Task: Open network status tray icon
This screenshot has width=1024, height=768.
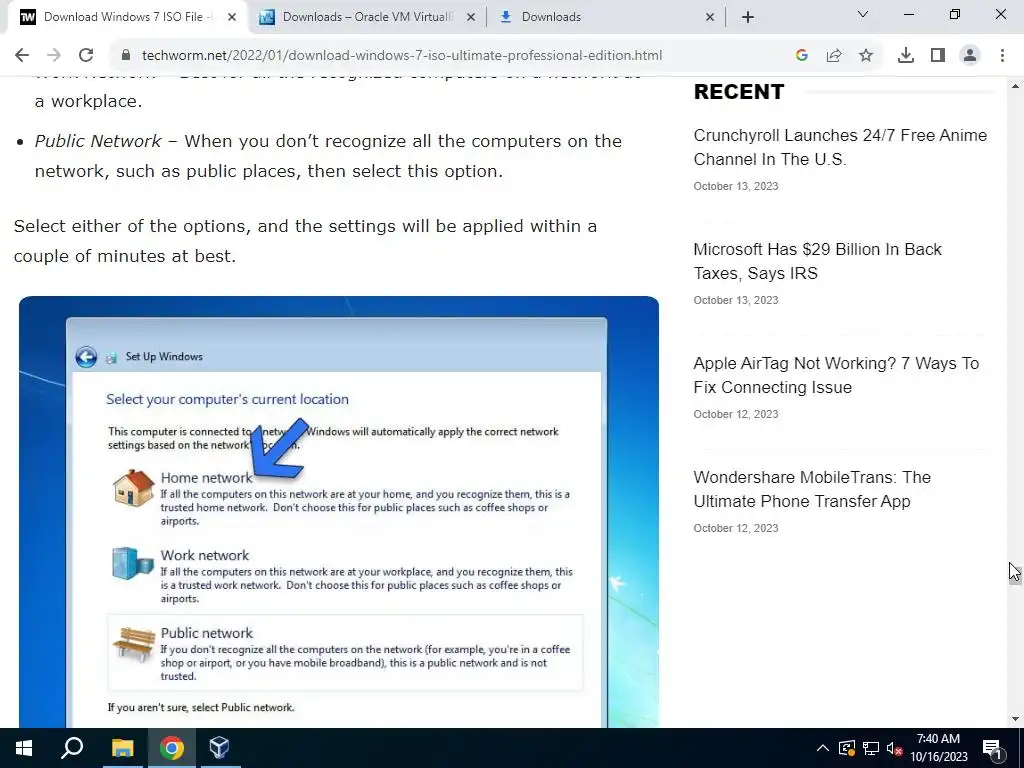Action: pyautogui.click(x=871, y=748)
